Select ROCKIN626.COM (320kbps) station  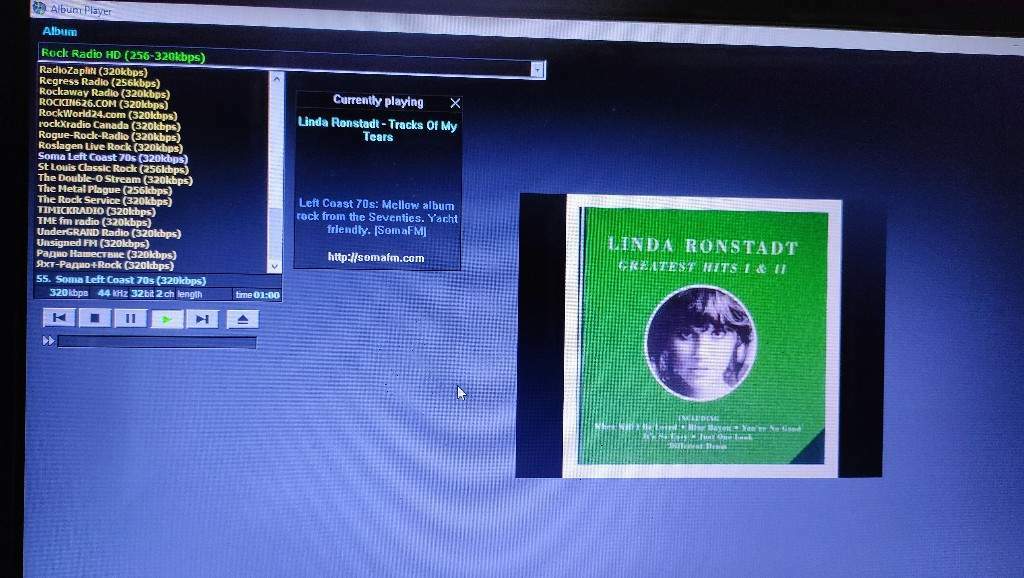[x=103, y=103]
